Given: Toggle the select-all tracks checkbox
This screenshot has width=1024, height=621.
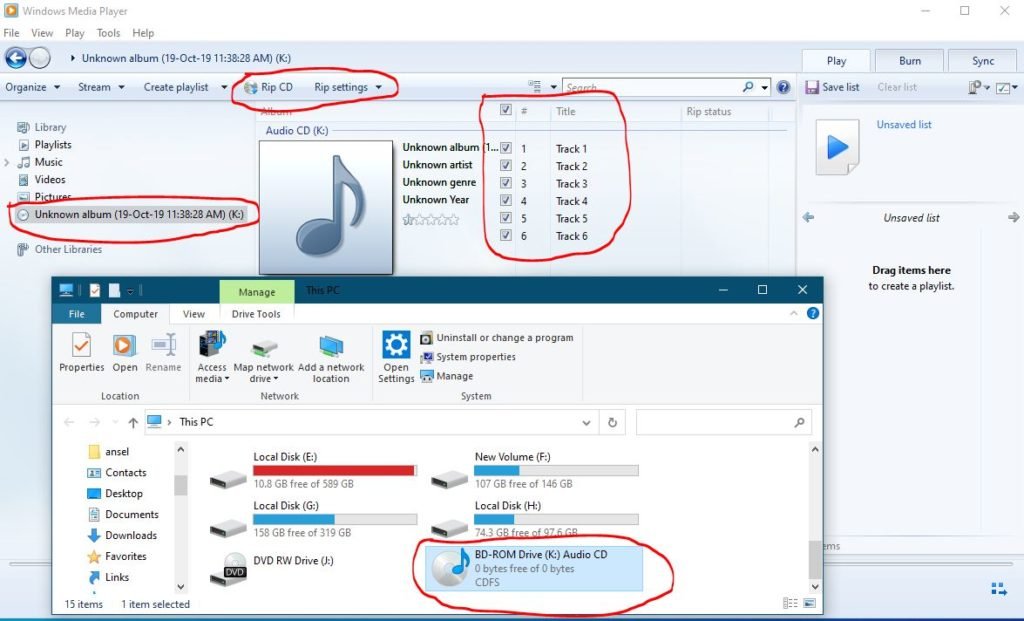Looking at the screenshot, I should [x=505, y=110].
